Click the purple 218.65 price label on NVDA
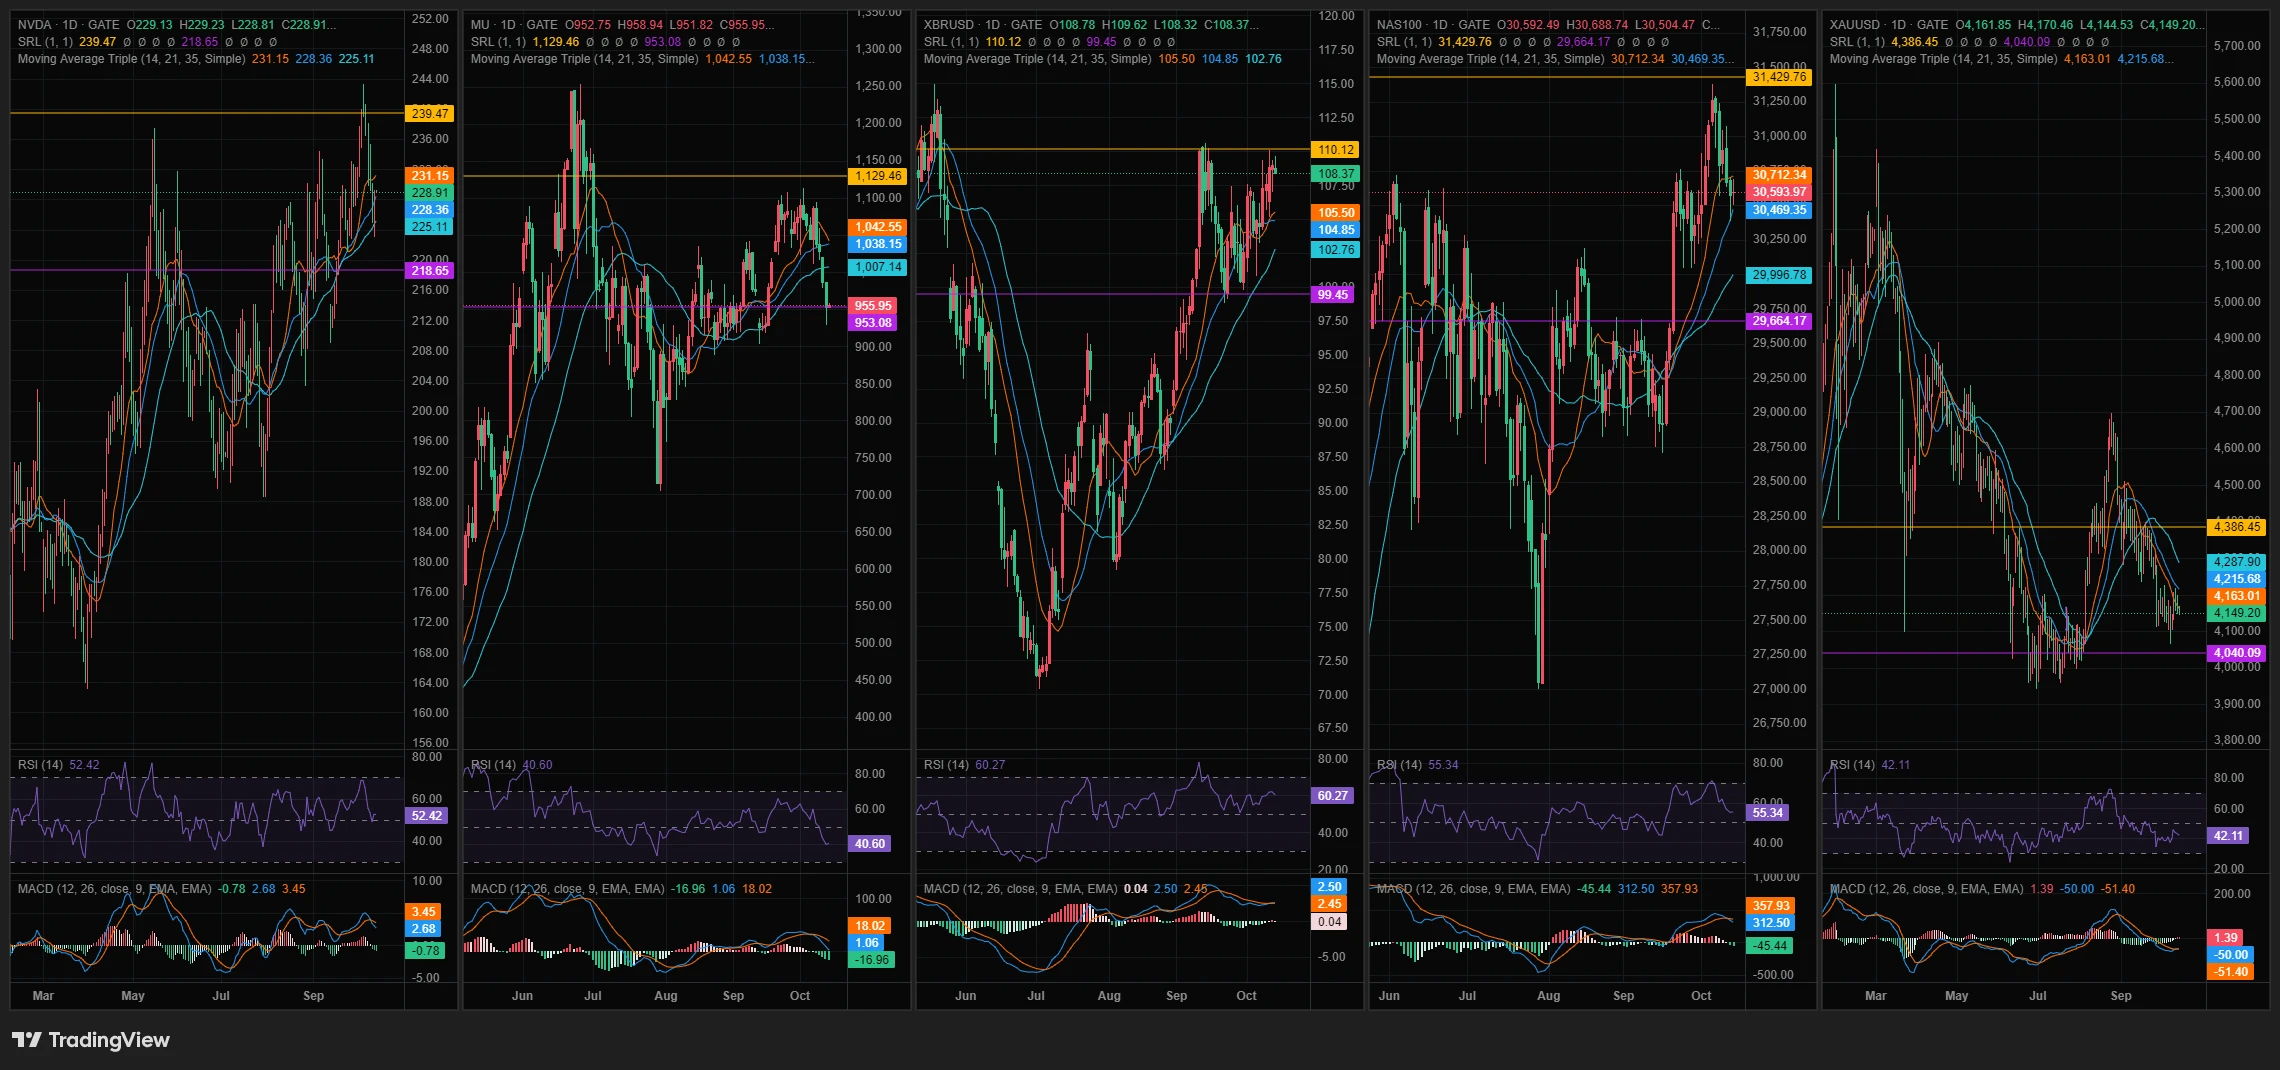Viewport: 2280px width, 1070px height. coord(430,271)
